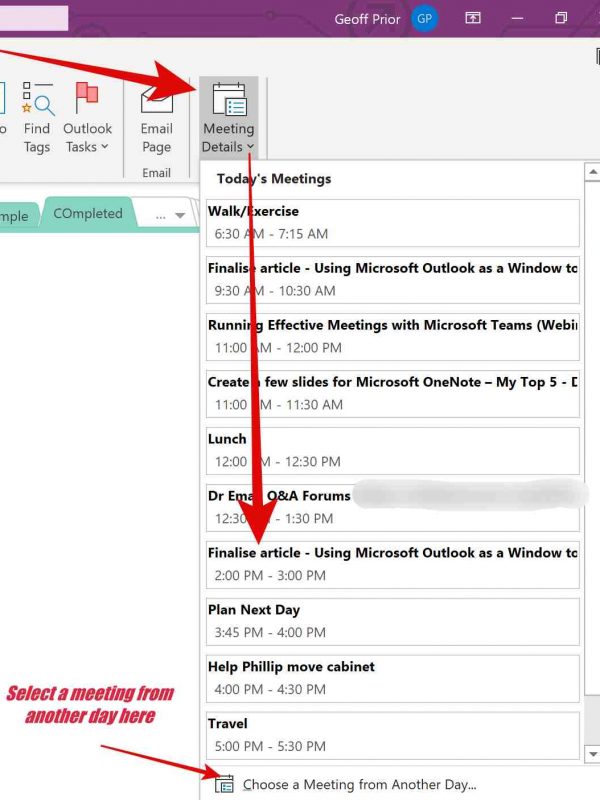Expand the section tabs overflow dropdown
The height and width of the screenshot is (800, 600).
click(x=180, y=216)
